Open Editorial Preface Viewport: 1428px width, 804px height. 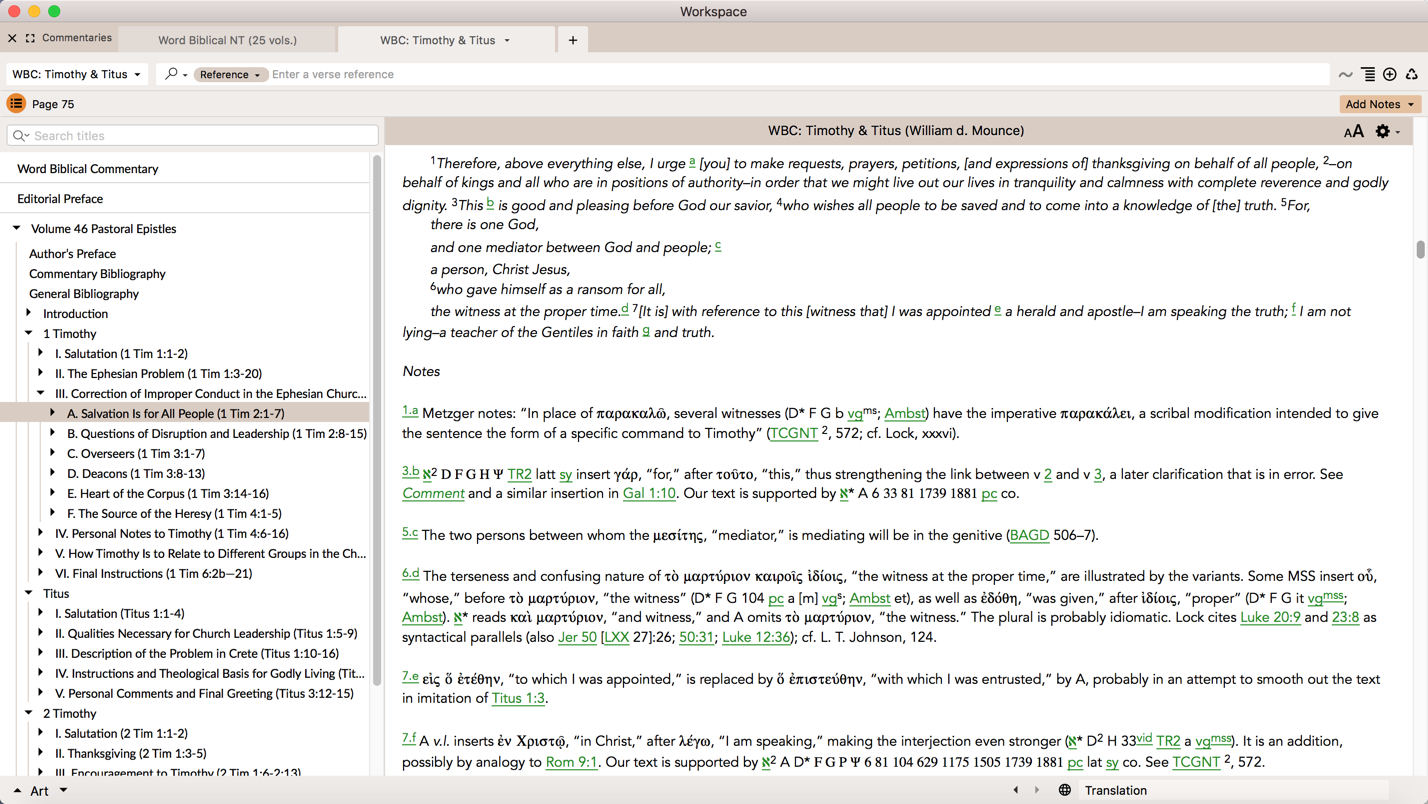click(x=60, y=199)
